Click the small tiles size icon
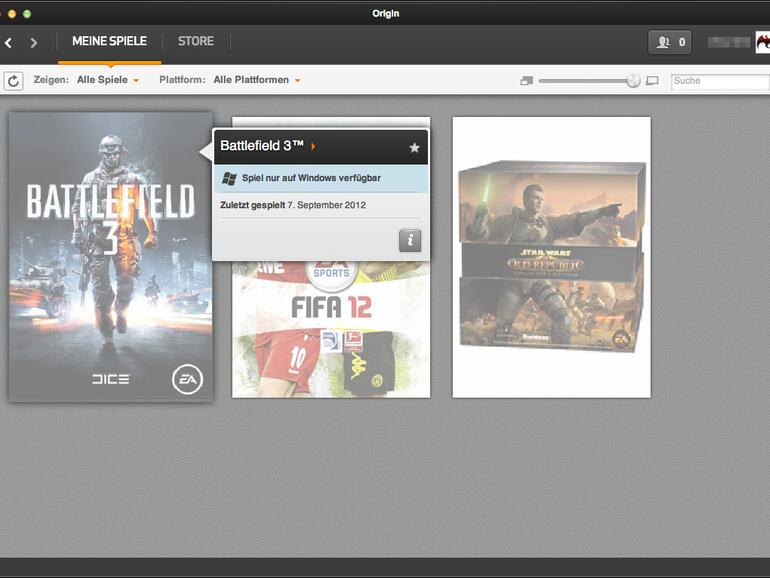This screenshot has height=578, width=770. point(526,81)
